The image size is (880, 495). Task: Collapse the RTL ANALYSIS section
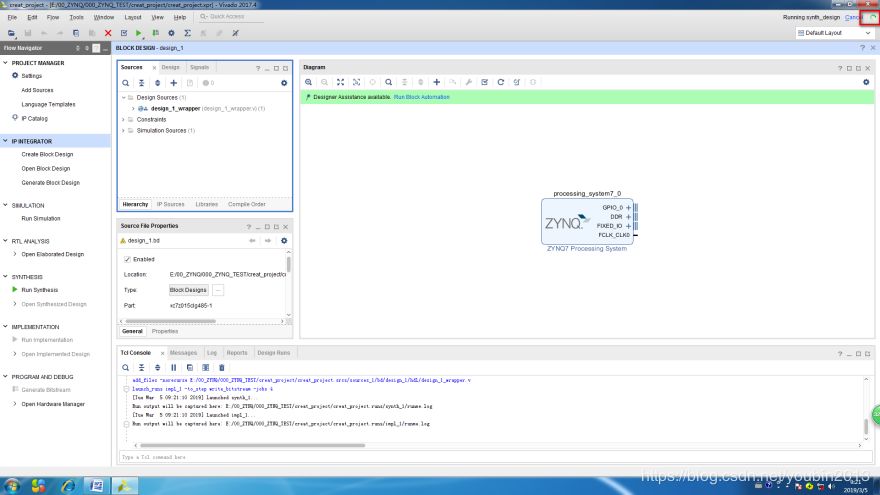[6, 241]
